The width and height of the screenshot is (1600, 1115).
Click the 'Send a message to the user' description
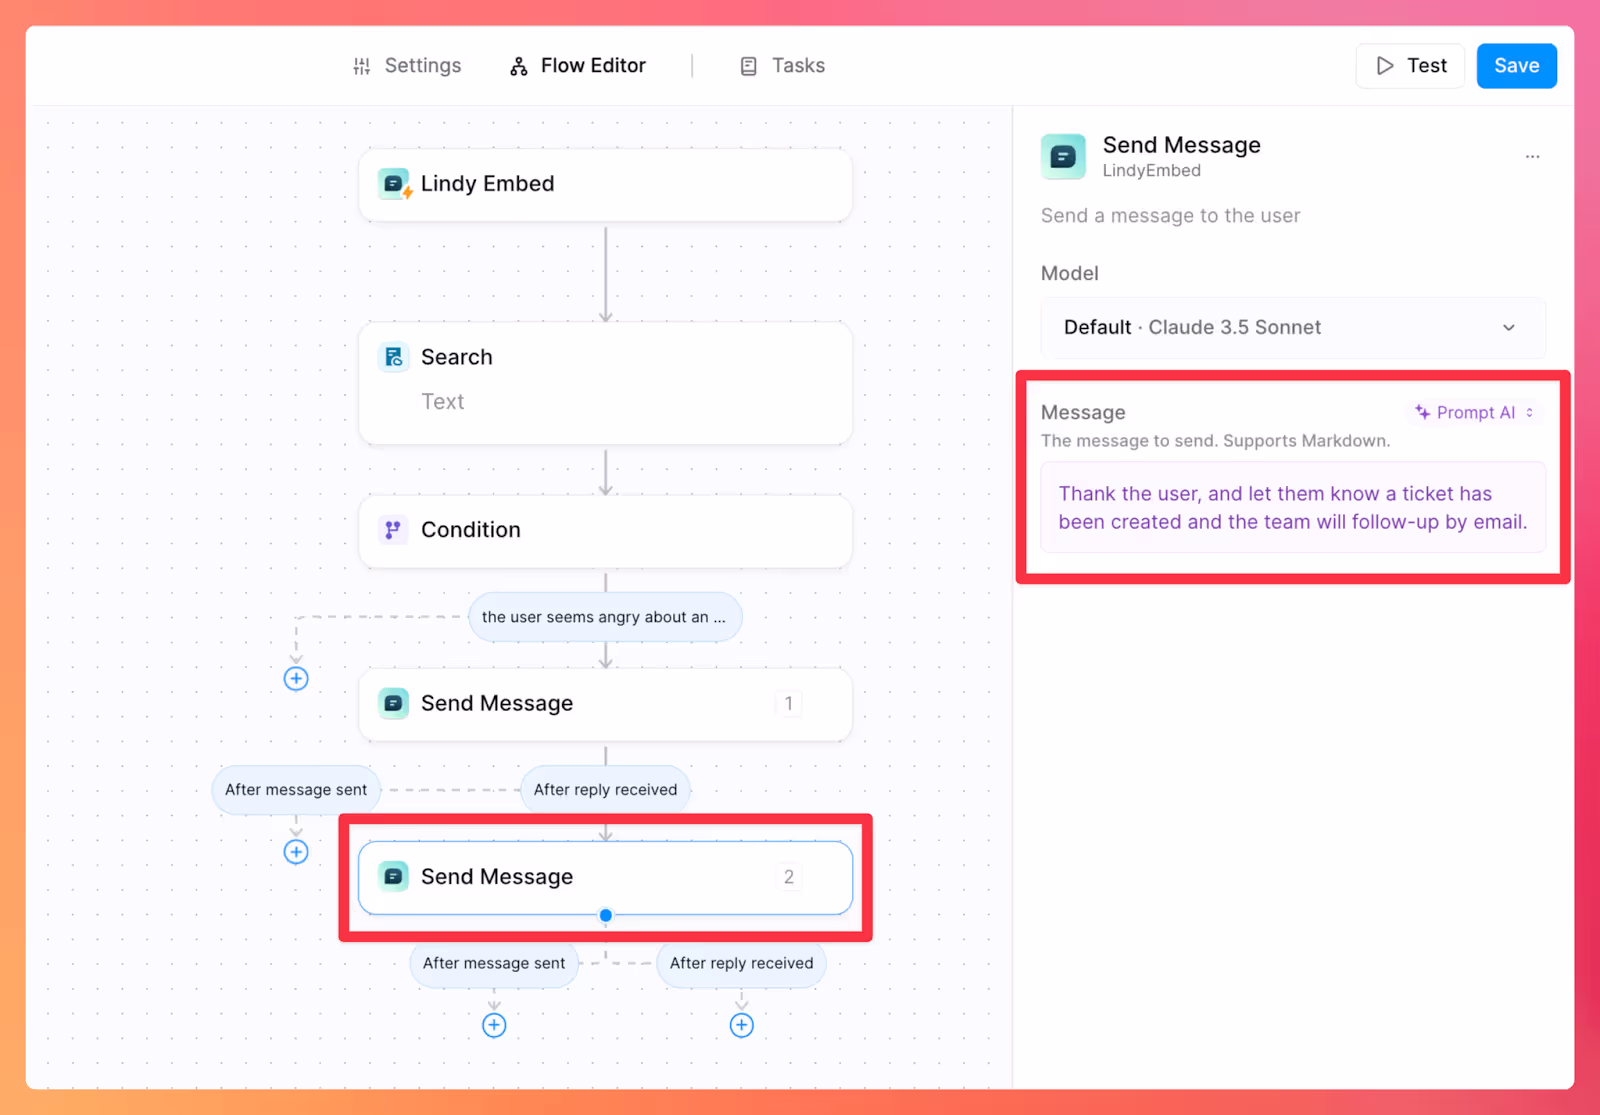tap(1170, 216)
